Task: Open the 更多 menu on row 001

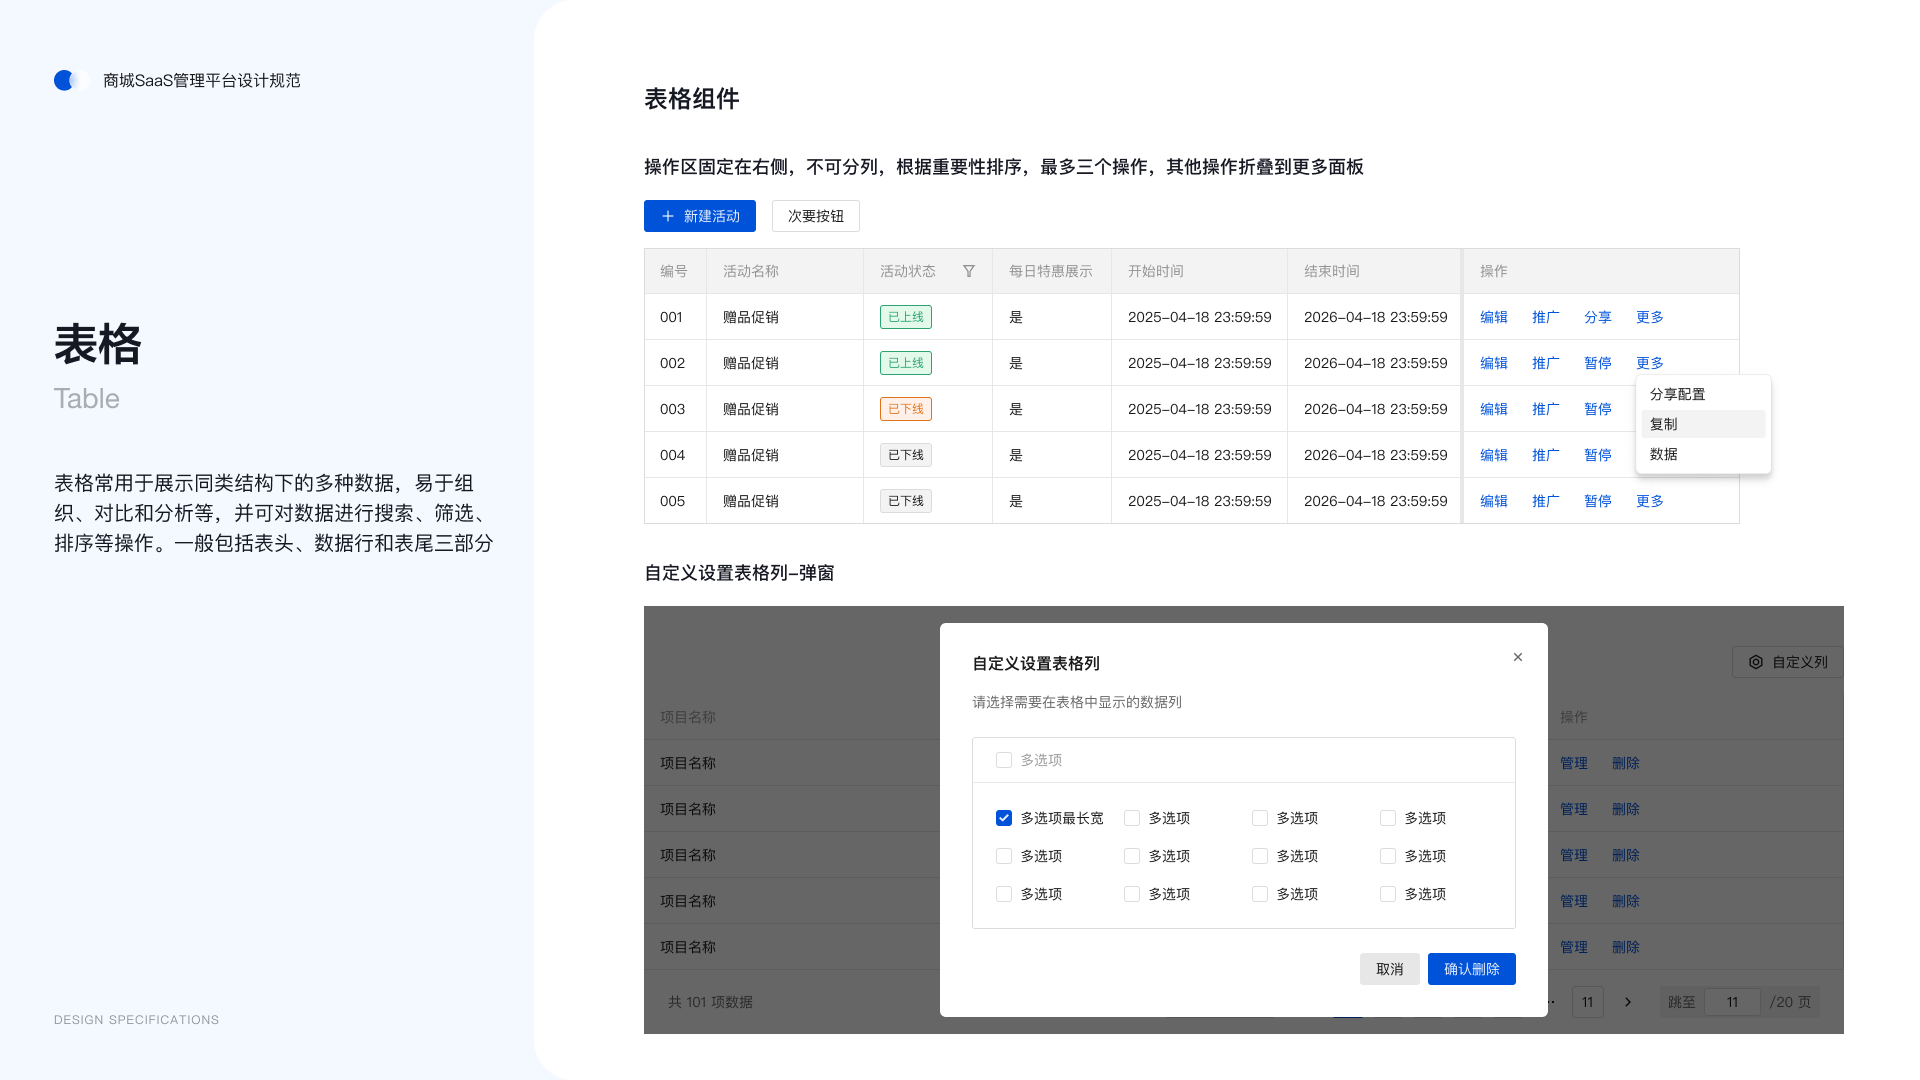Action: [1649, 317]
